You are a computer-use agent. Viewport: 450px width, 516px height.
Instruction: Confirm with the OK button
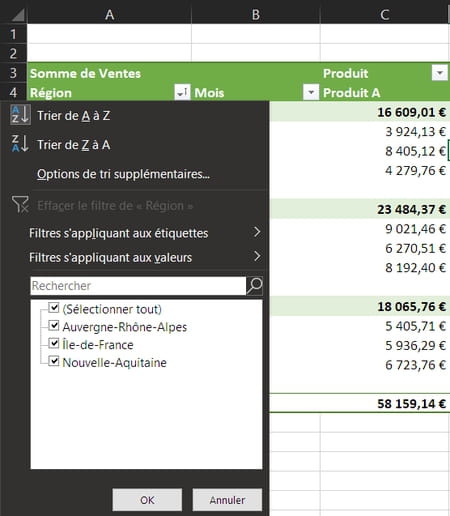tap(147, 500)
